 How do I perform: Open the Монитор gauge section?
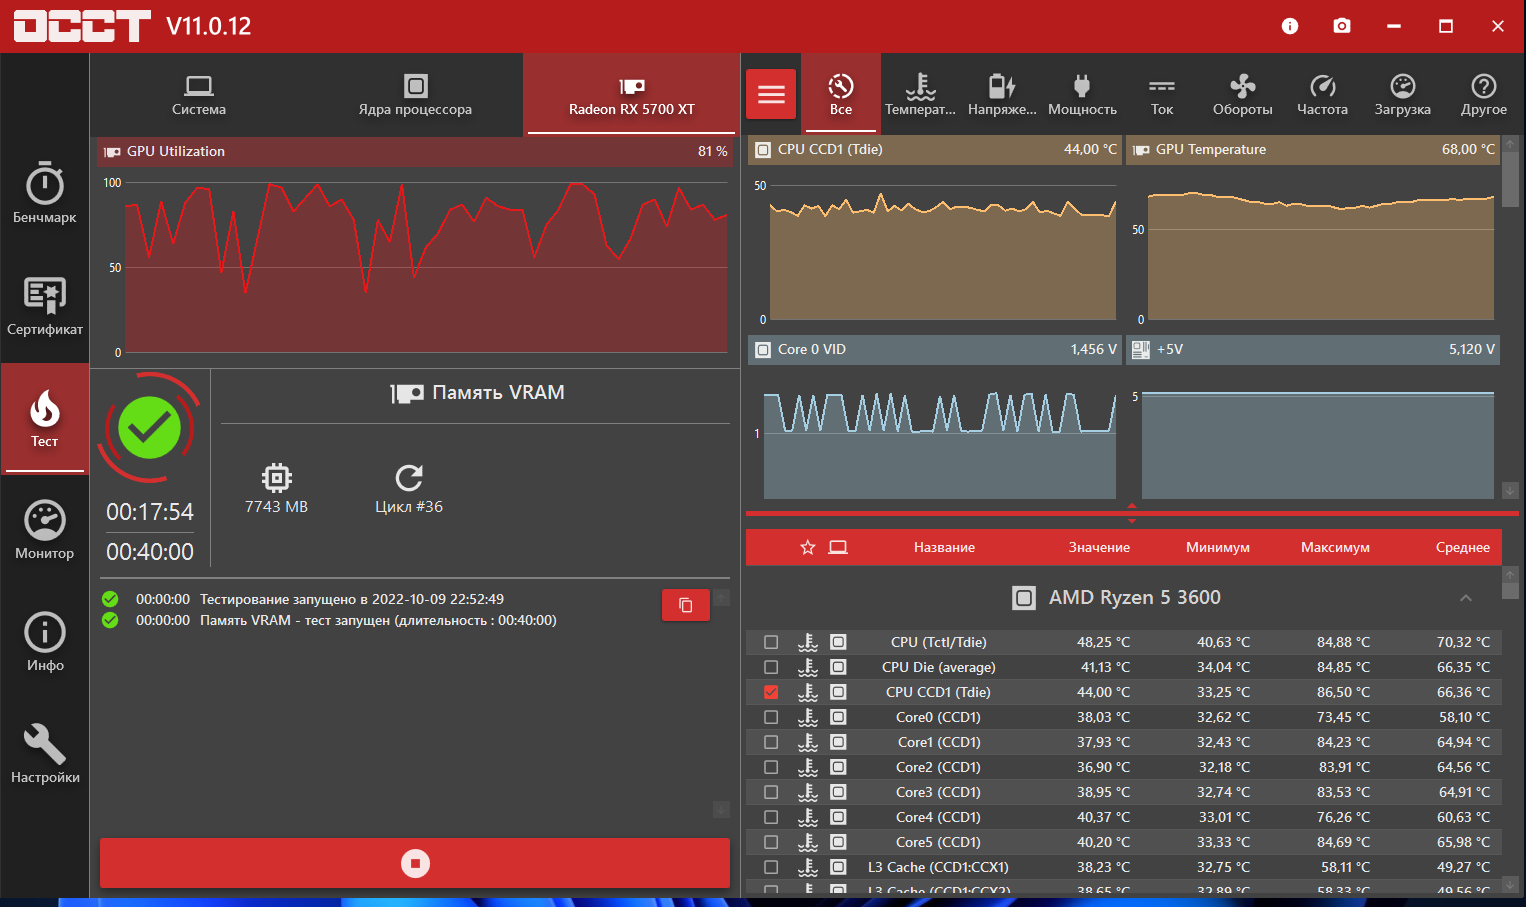pos(45,530)
